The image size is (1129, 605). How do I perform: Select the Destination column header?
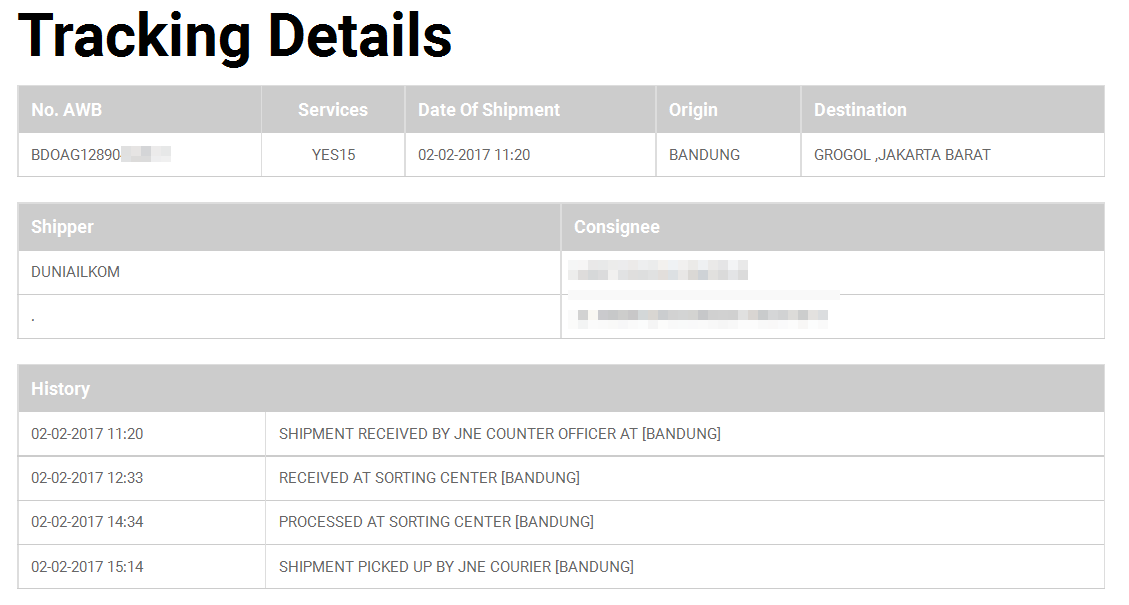point(860,109)
